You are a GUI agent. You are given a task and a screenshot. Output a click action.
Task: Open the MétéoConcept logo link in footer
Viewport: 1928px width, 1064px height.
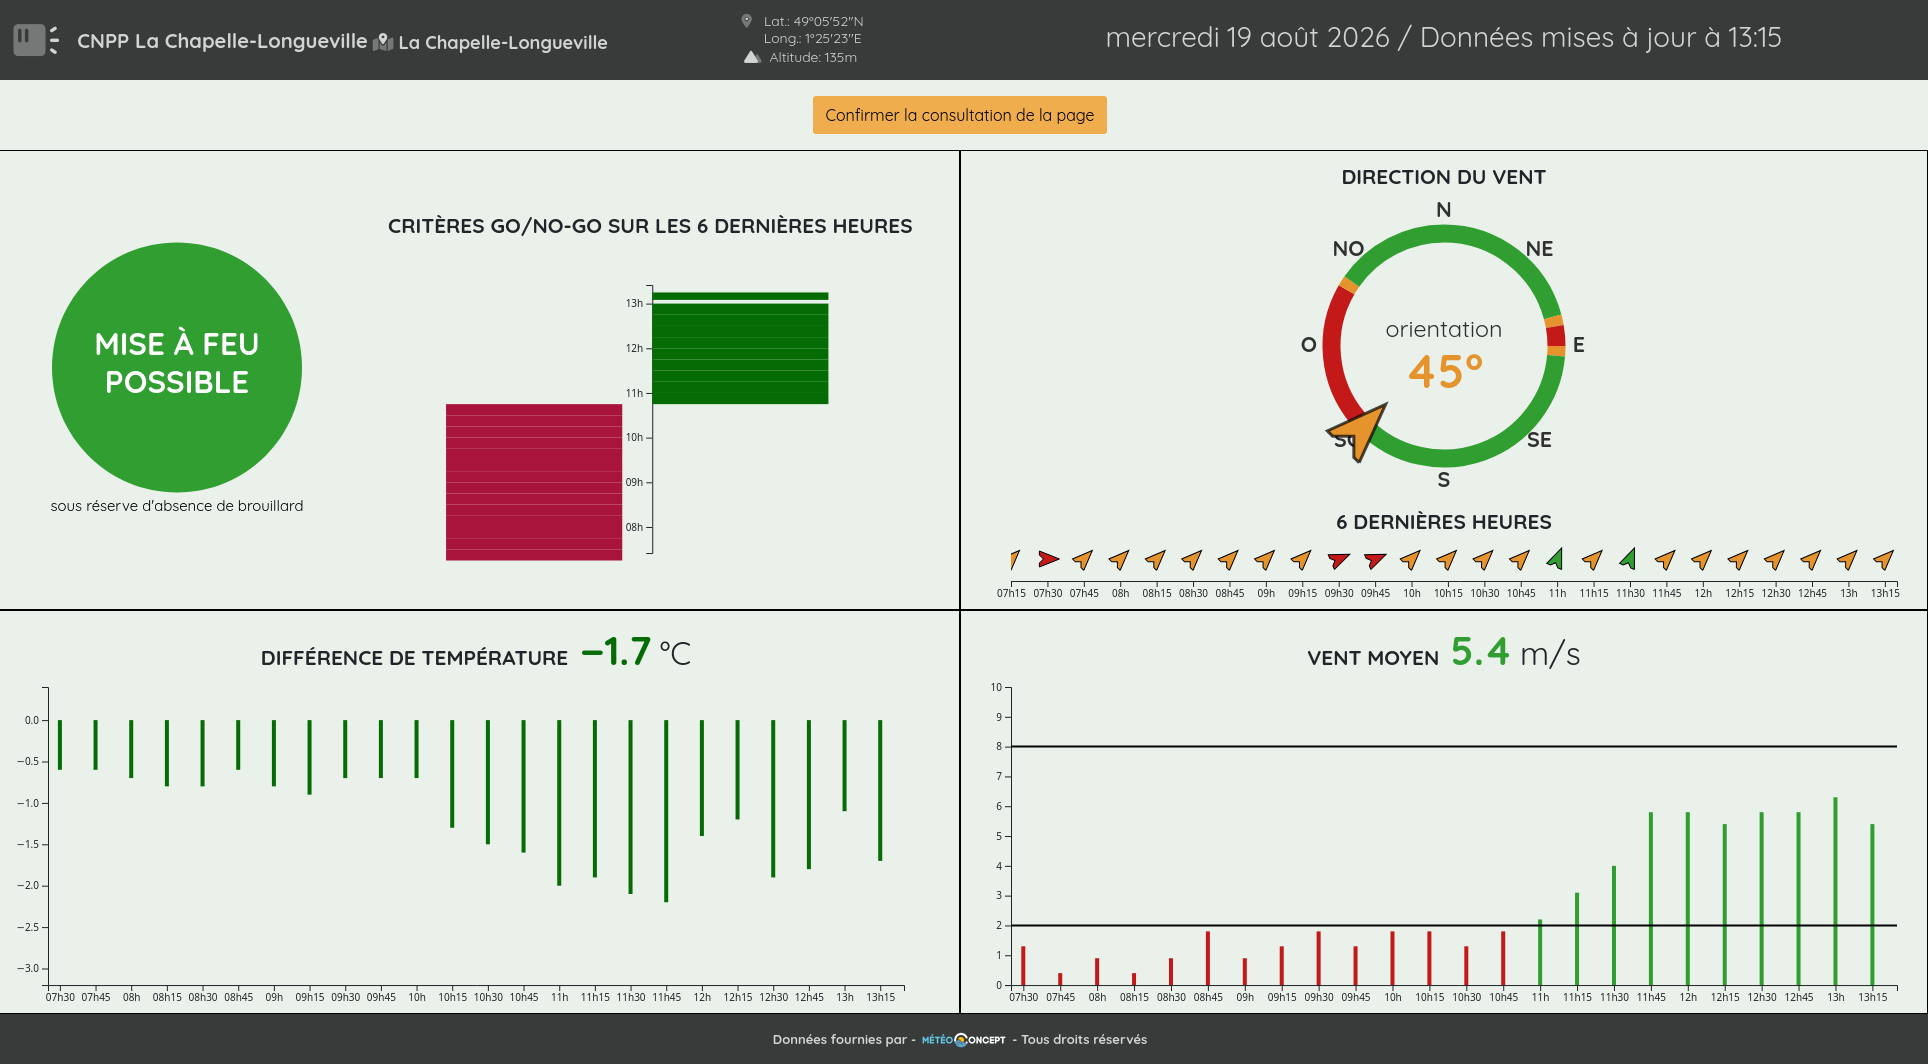click(x=964, y=1040)
